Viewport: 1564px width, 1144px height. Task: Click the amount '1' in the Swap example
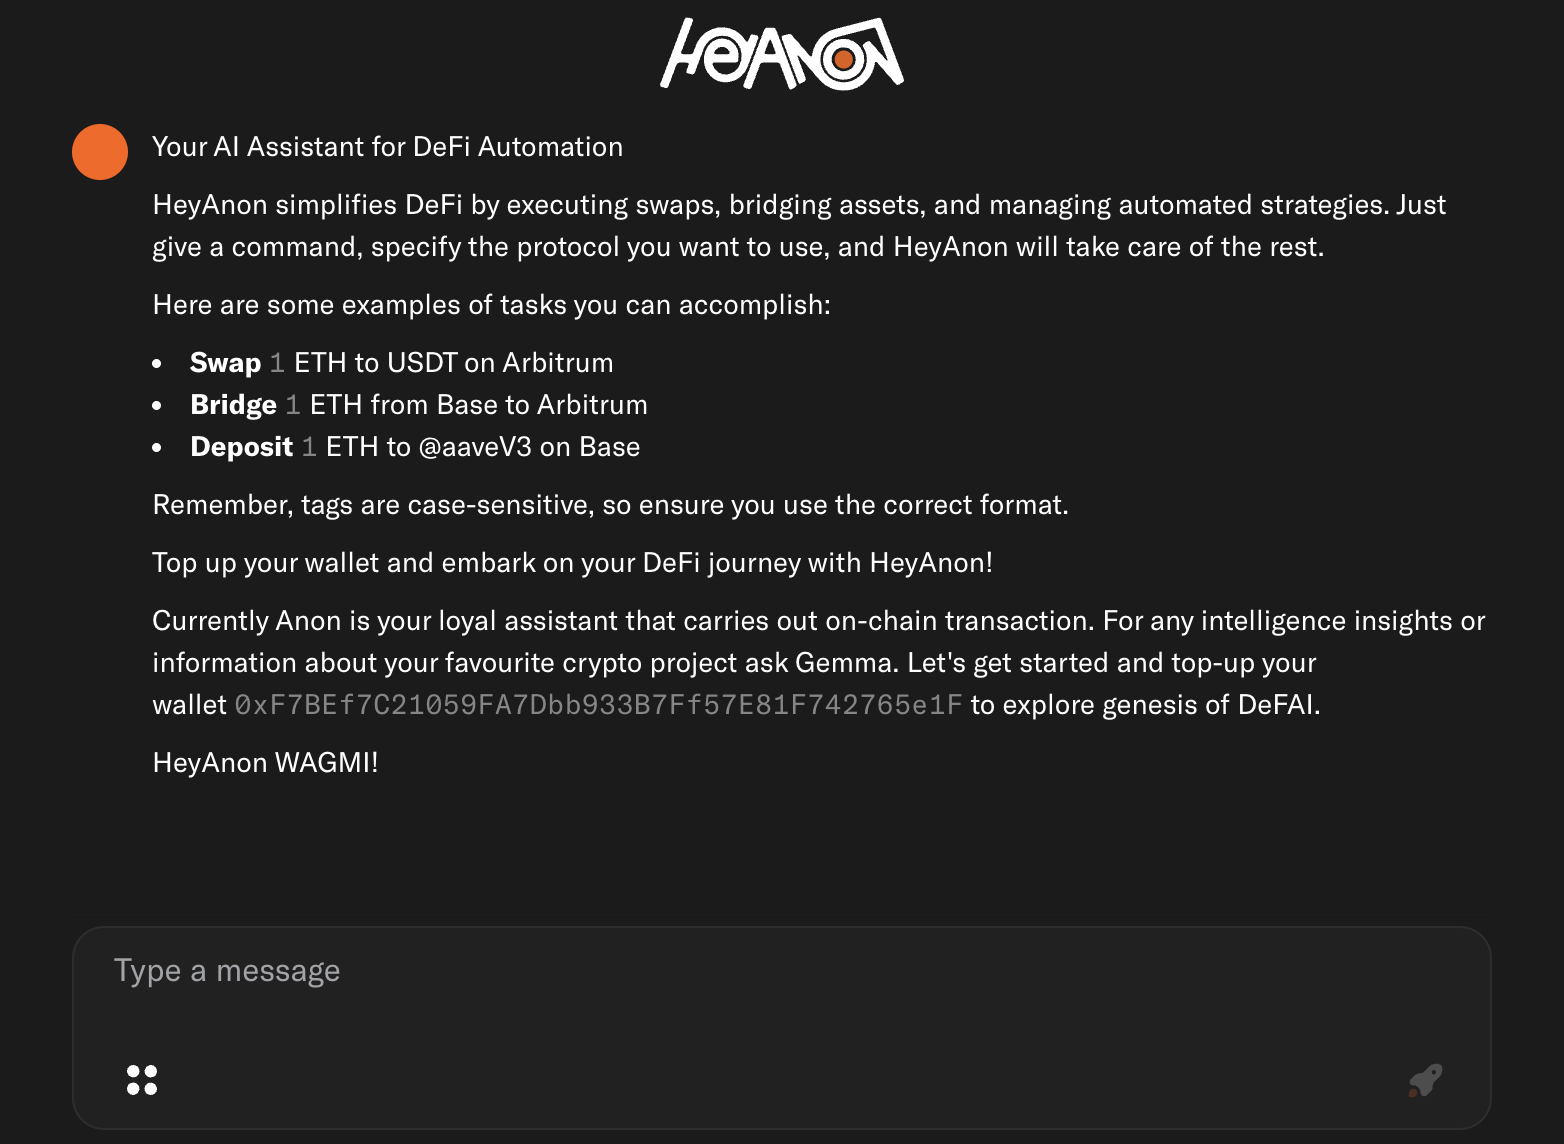point(277,363)
